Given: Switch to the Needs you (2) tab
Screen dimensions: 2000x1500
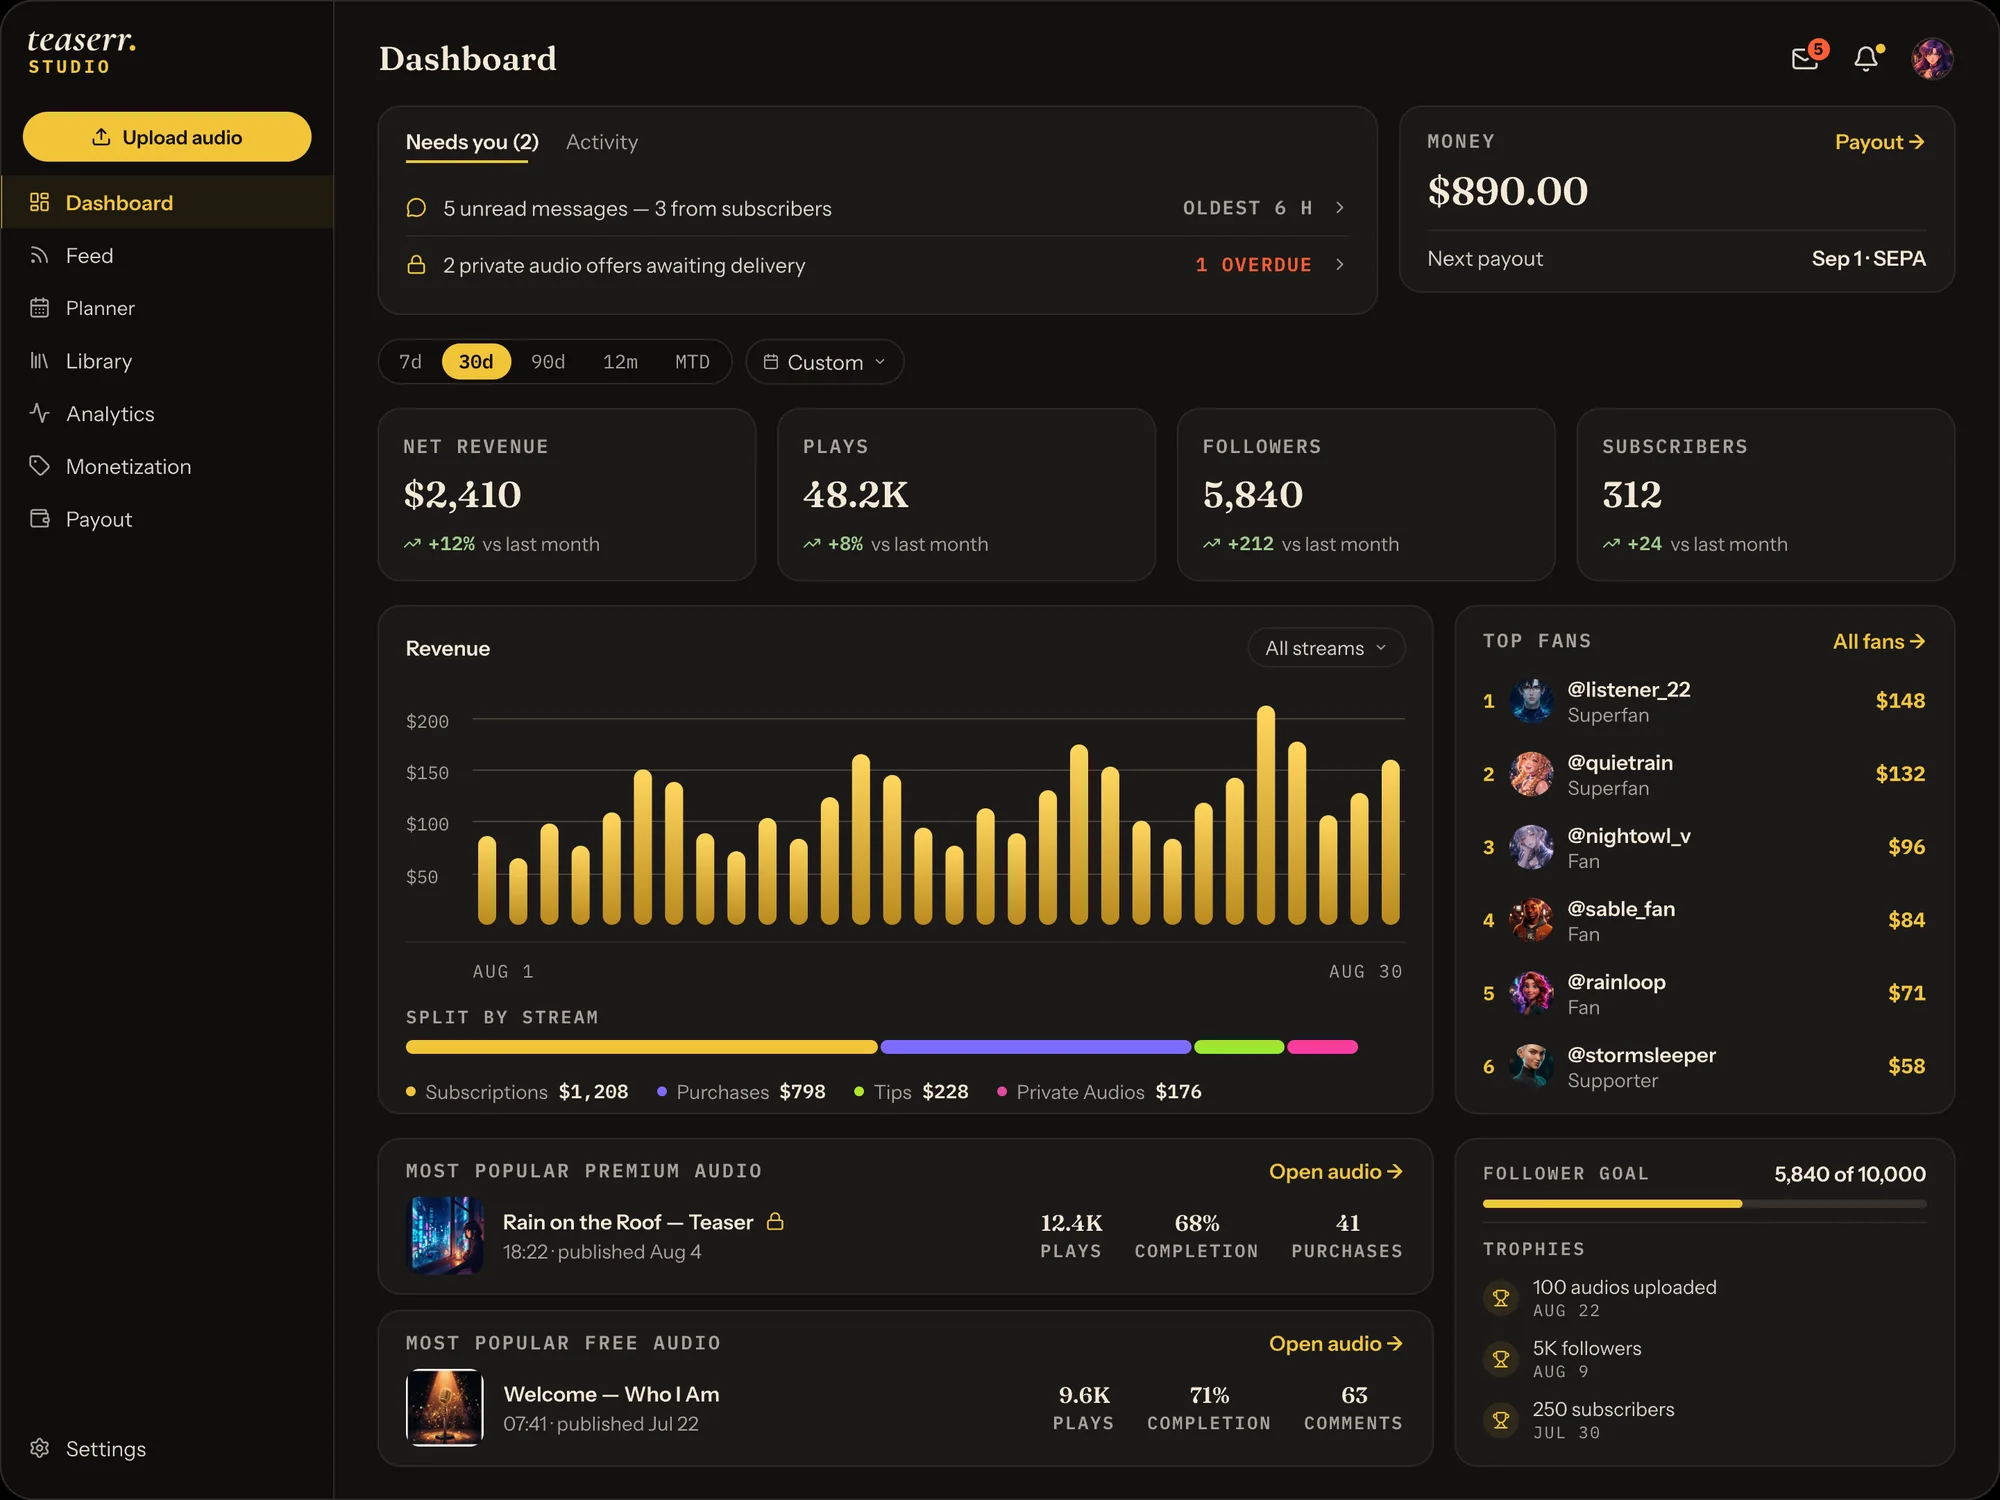Looking at the screenshot, I should point(472,142).
